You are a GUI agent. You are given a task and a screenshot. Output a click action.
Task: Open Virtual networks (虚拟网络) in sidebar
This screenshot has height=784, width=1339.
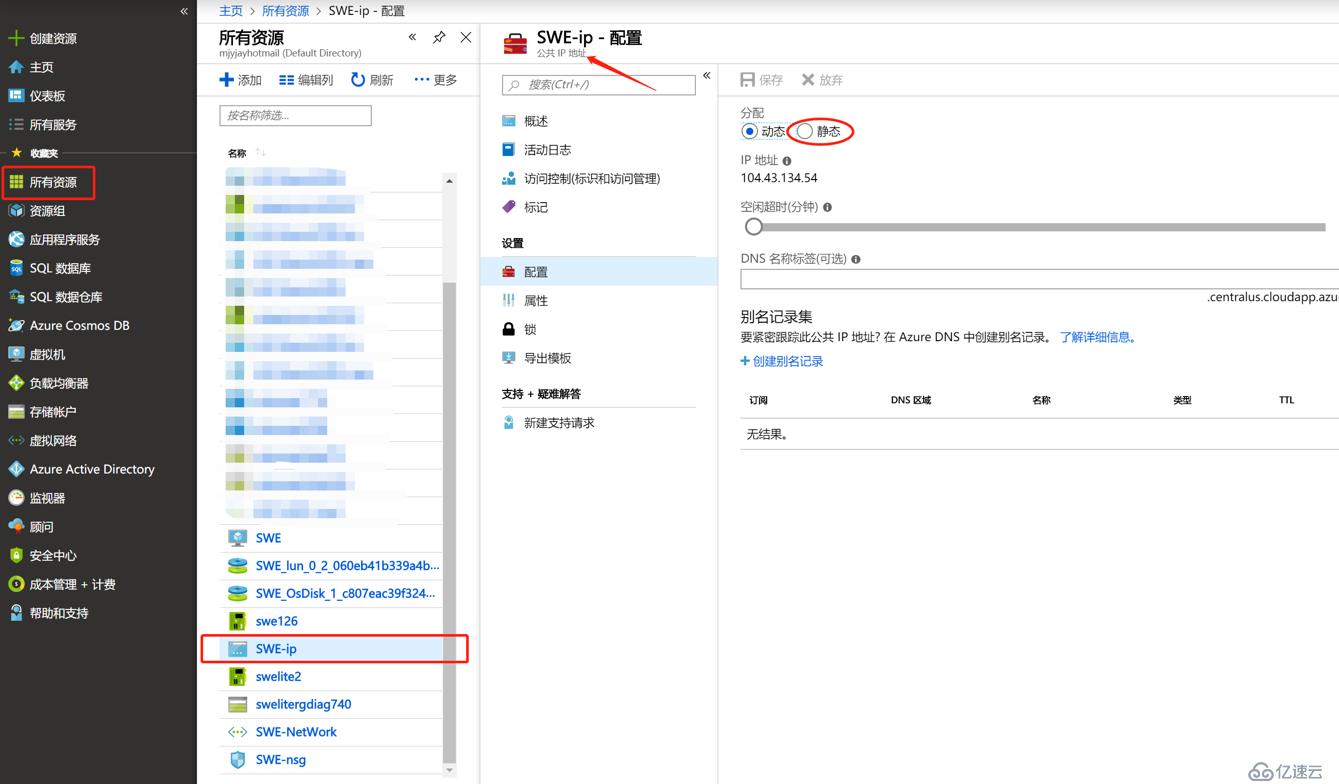tap(53, 440)
